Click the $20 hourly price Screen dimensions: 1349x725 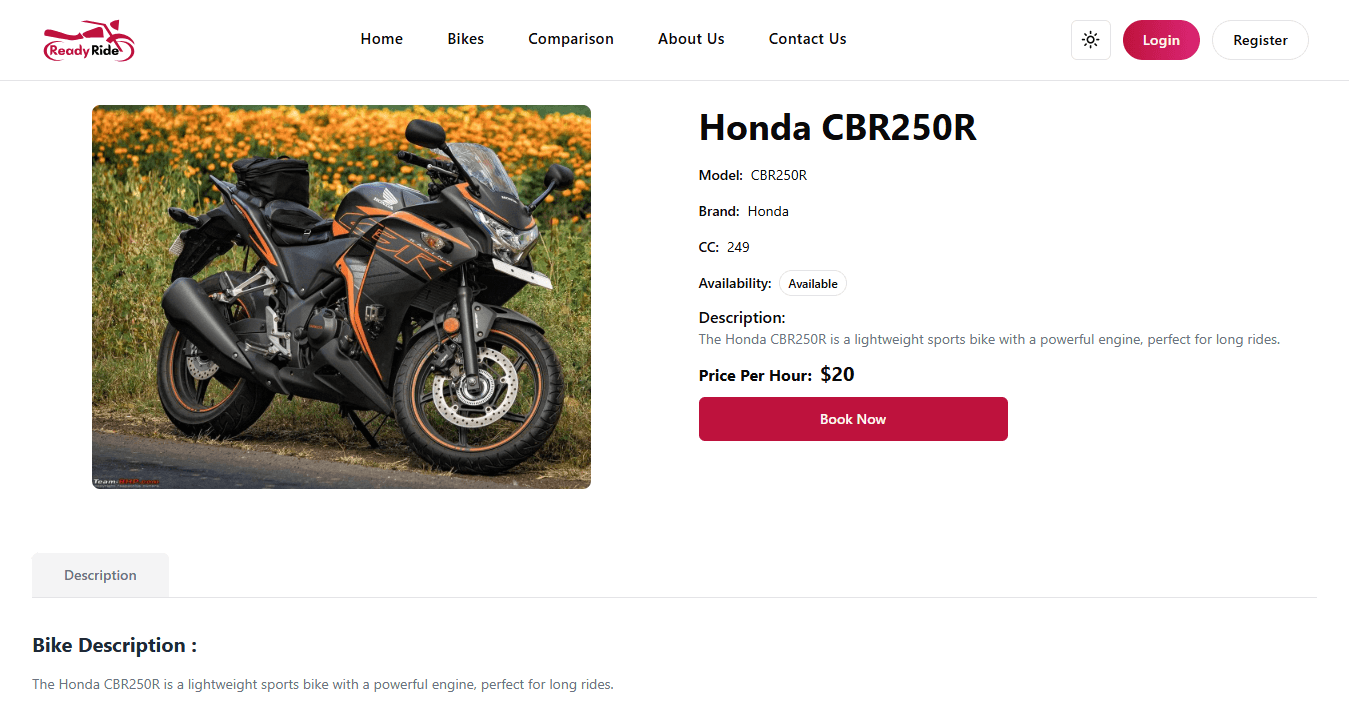pyautogui.click(x=837, y=375)
